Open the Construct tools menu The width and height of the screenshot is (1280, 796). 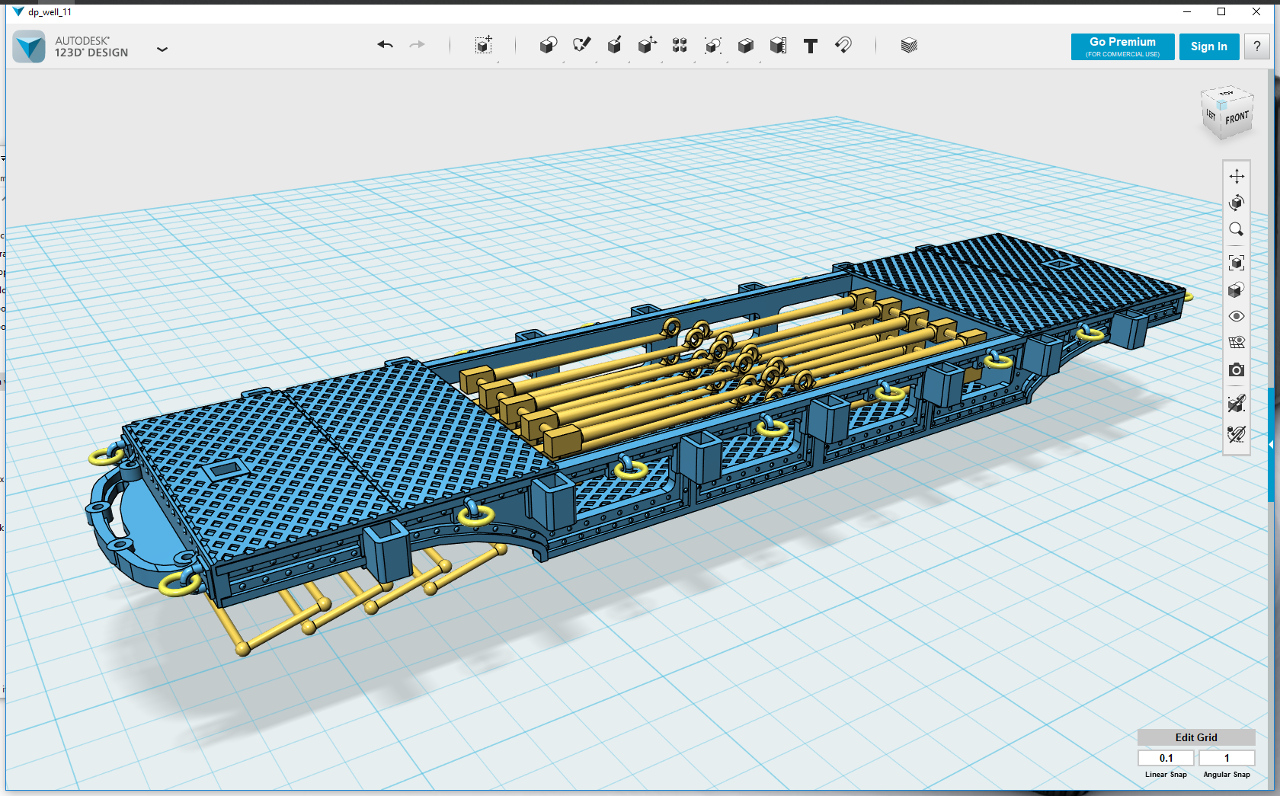point(615,45)
